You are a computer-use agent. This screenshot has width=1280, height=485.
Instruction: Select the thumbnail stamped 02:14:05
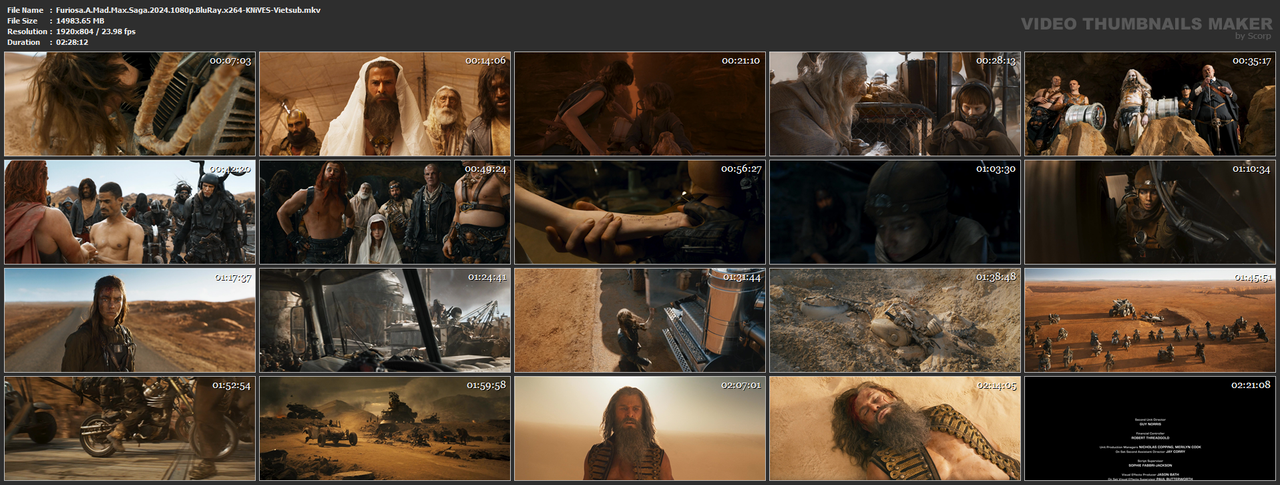tap(895, 428)
